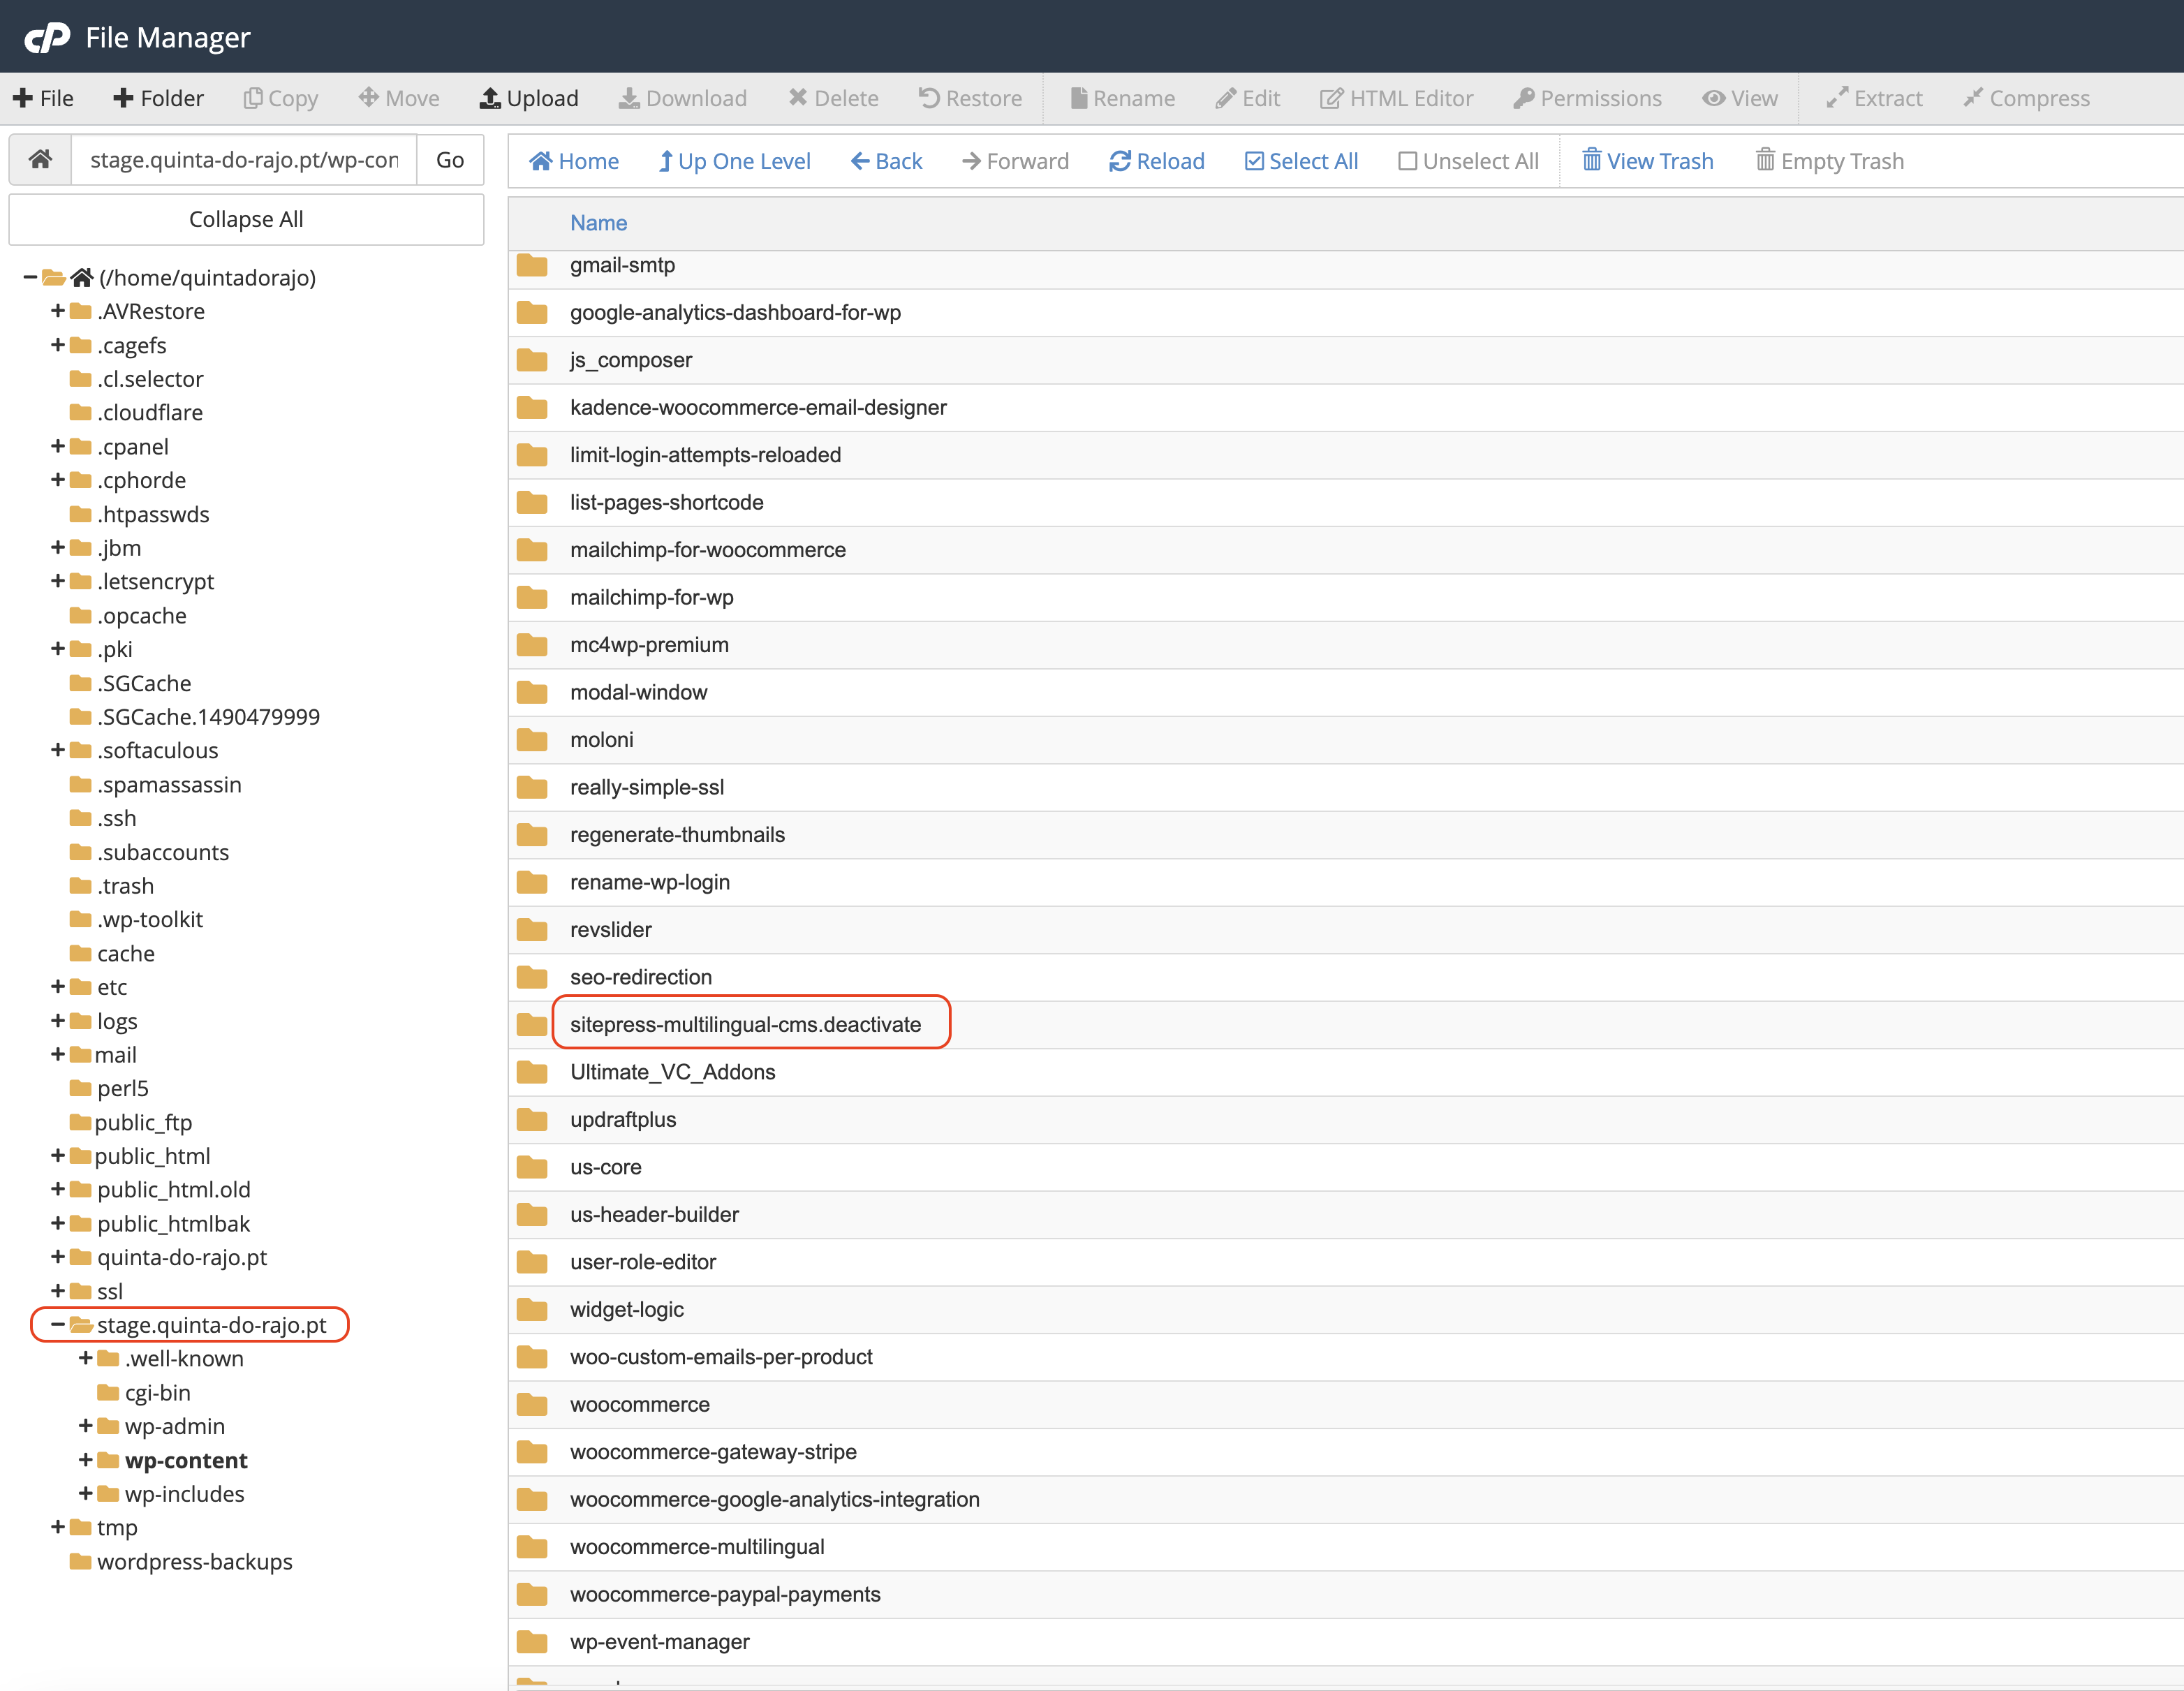The width and height of the screenshot is (2184, 1691).
Task: Select wordpress-backups in the tree
Action: point(194,1562)
